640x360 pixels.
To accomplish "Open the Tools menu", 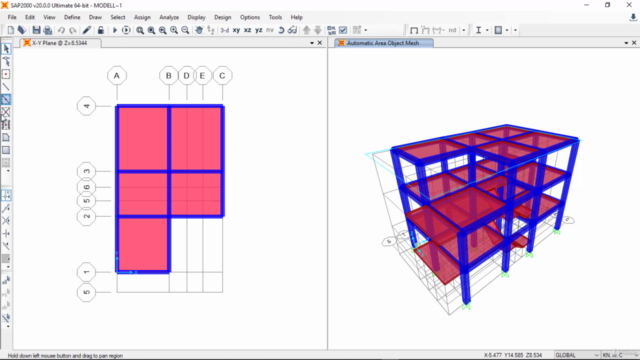I will (276, 17).
